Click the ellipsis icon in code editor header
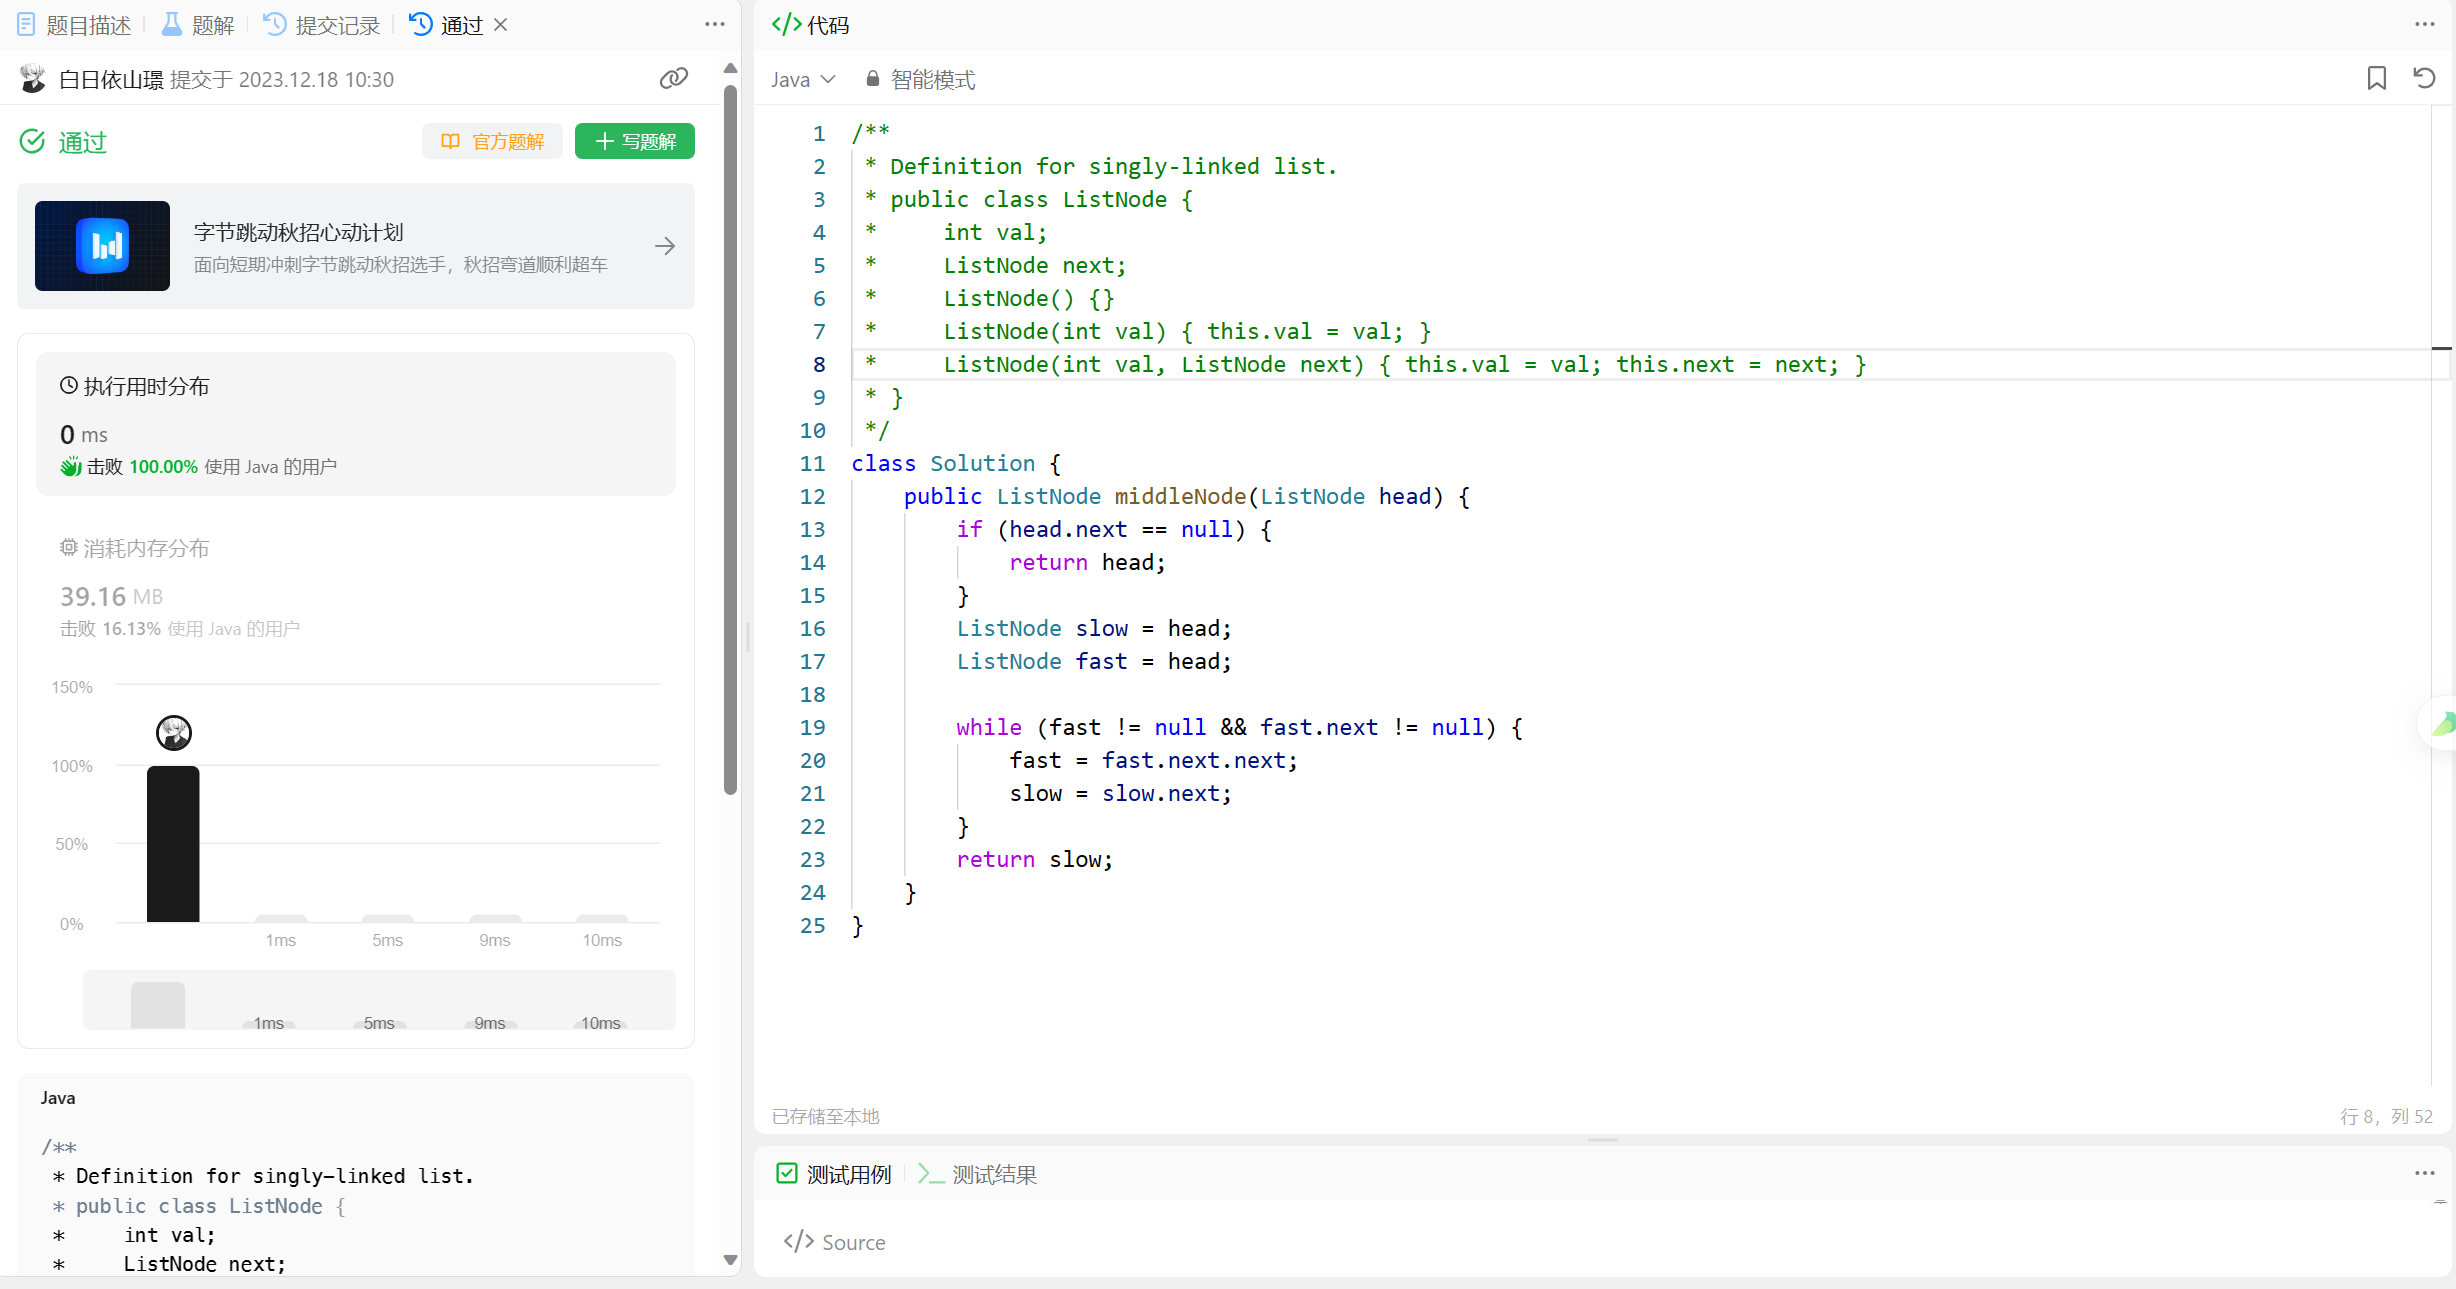2456x1289 pixels. (x=2425, y=23)
